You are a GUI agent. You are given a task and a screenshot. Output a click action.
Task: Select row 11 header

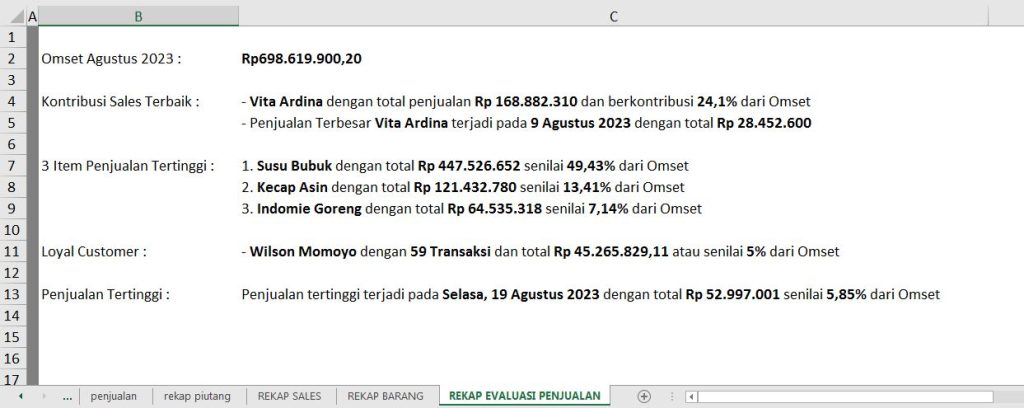pos(13,251)
